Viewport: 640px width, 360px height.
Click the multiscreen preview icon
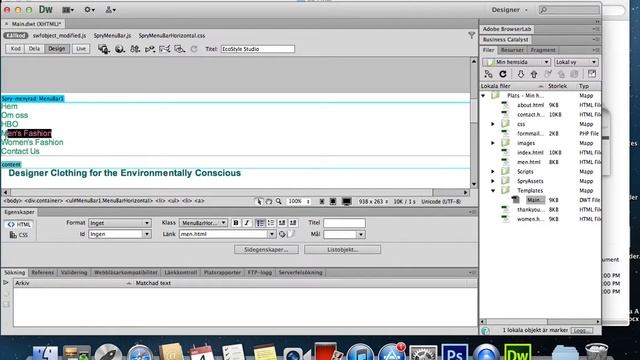[104, 49]
